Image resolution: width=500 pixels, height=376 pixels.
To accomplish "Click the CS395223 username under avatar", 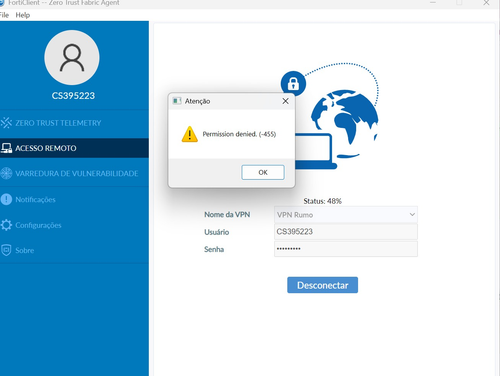I will [73, 96].
